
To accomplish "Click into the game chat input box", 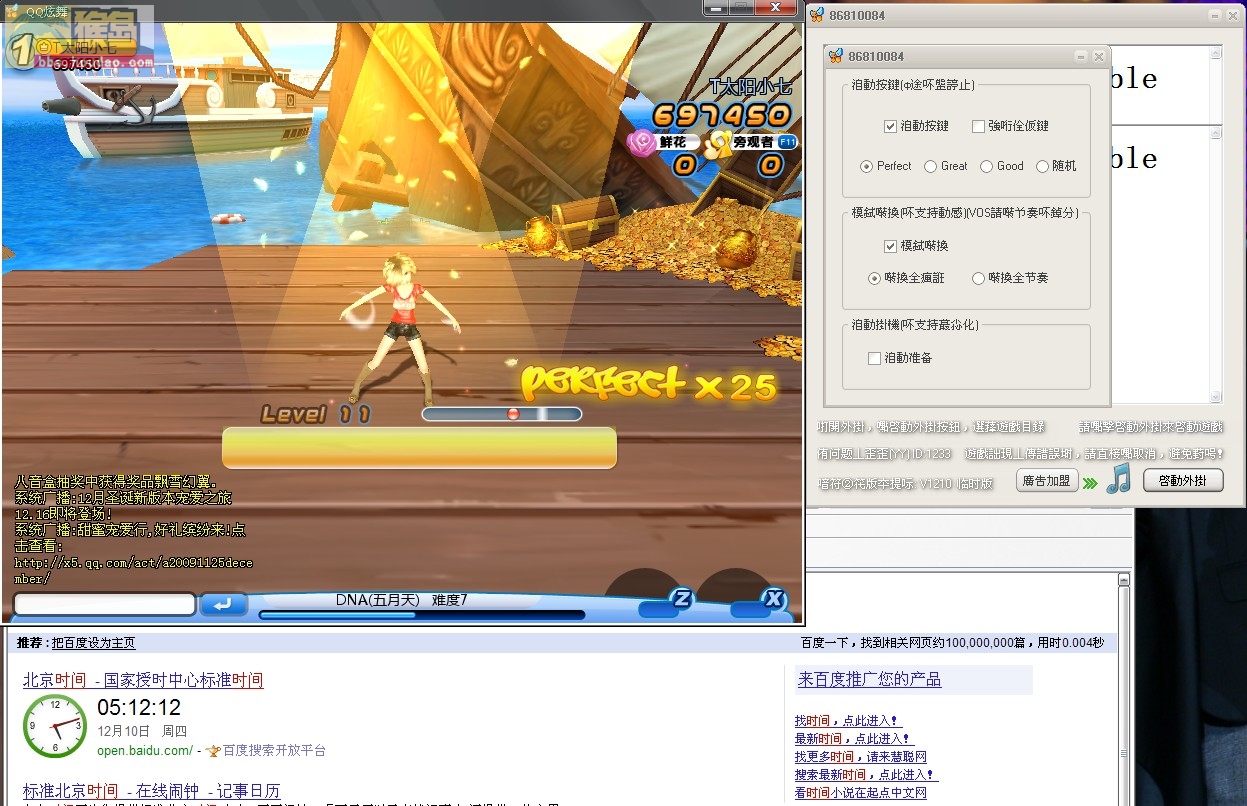I will pyautogui.click(x=104, y=604).
